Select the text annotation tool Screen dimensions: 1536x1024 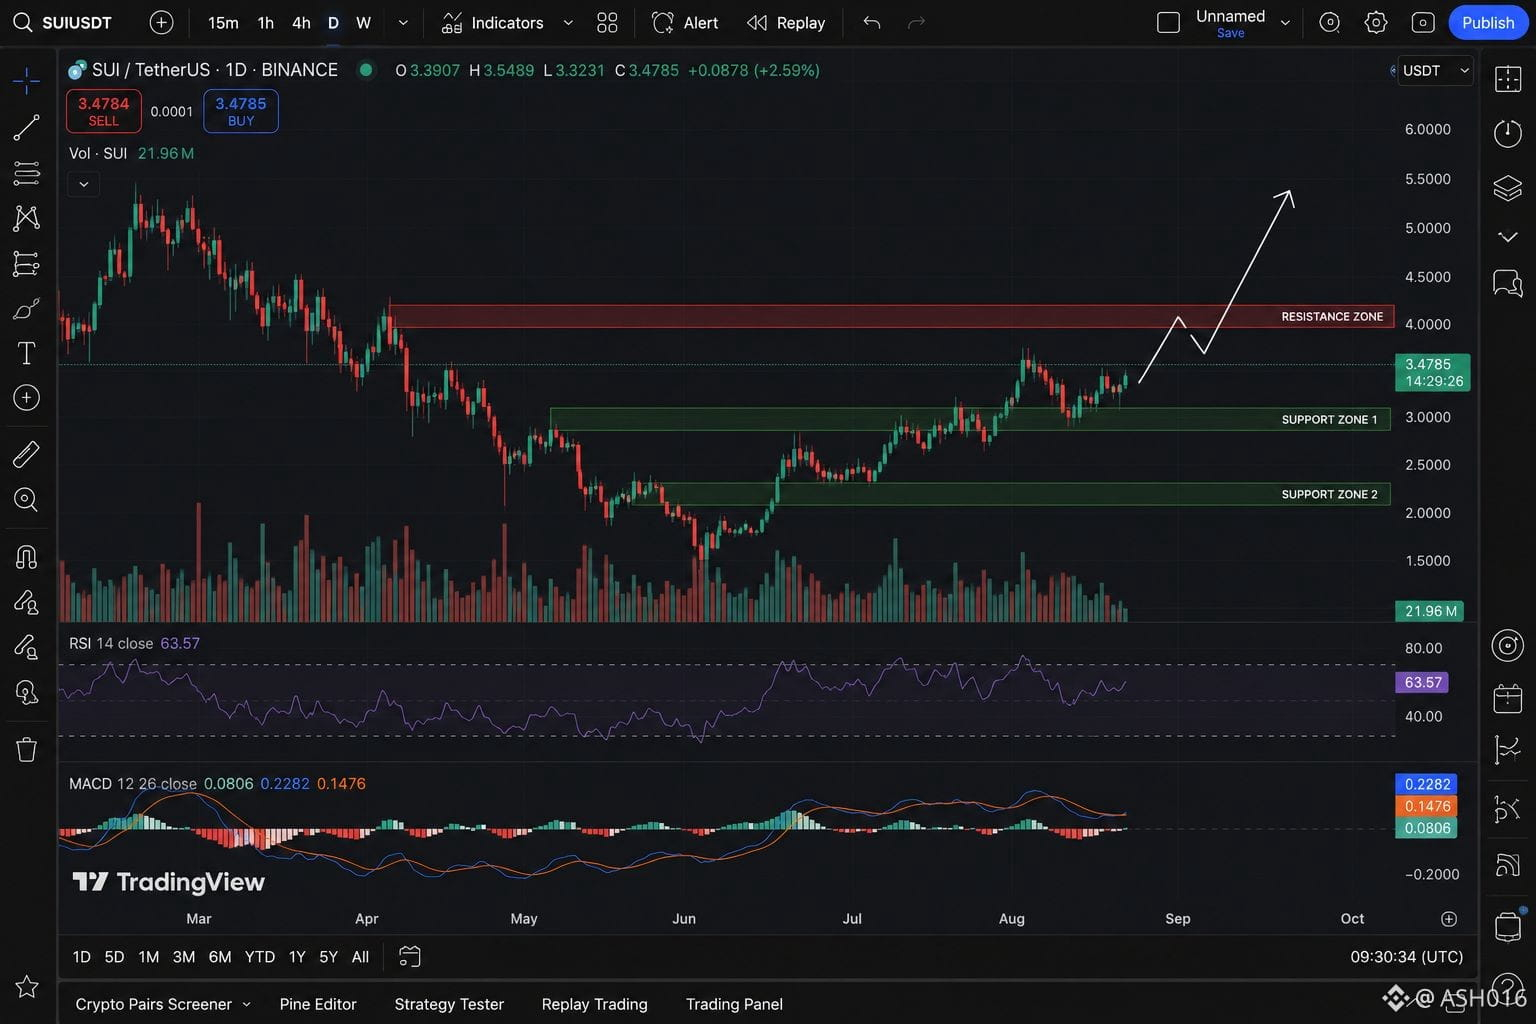coord(27,353)
